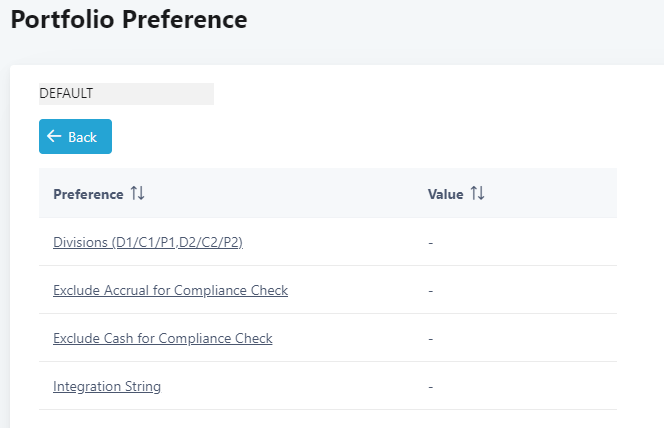Open Exclude Accrual for Compliance Check link

[170, 290]
